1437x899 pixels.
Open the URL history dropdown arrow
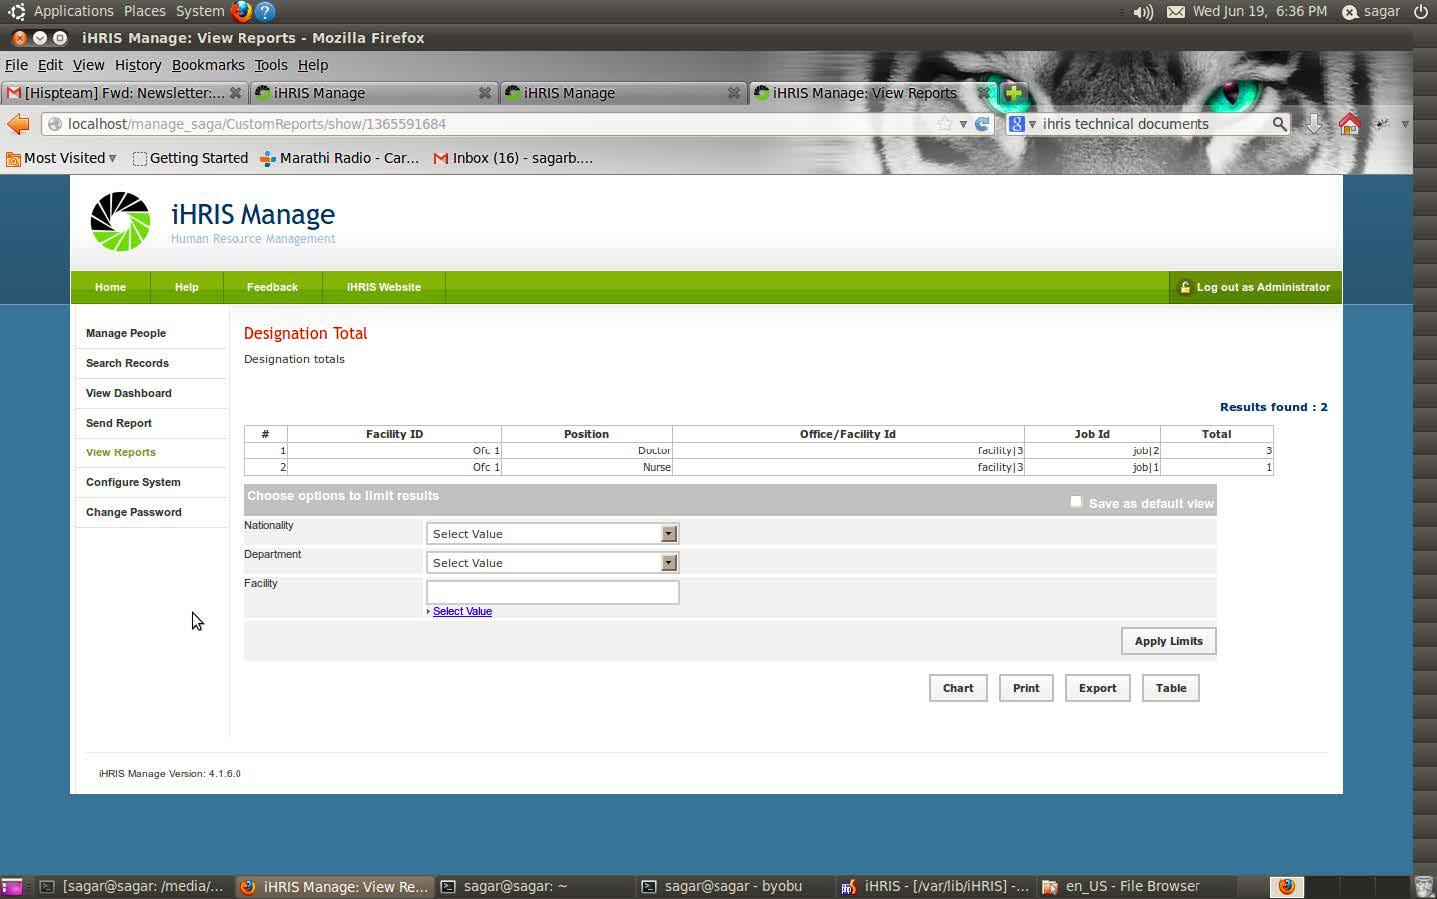coord(963,124)
